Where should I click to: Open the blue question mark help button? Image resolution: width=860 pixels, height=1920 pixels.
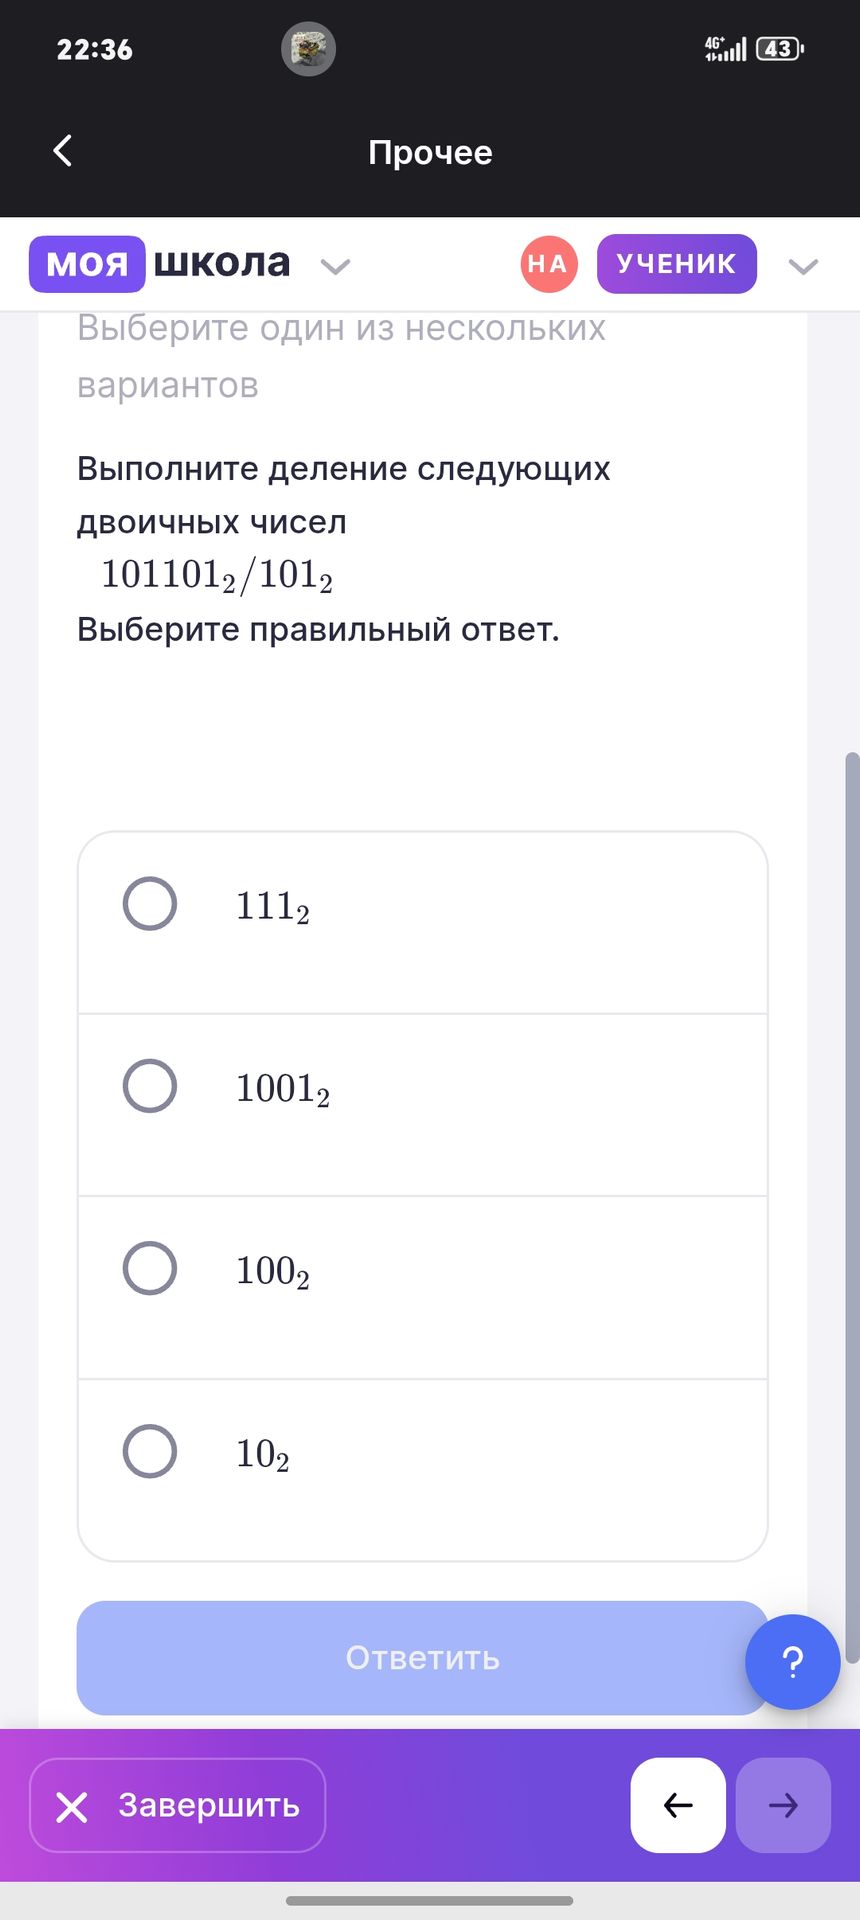pos(792,1662)
